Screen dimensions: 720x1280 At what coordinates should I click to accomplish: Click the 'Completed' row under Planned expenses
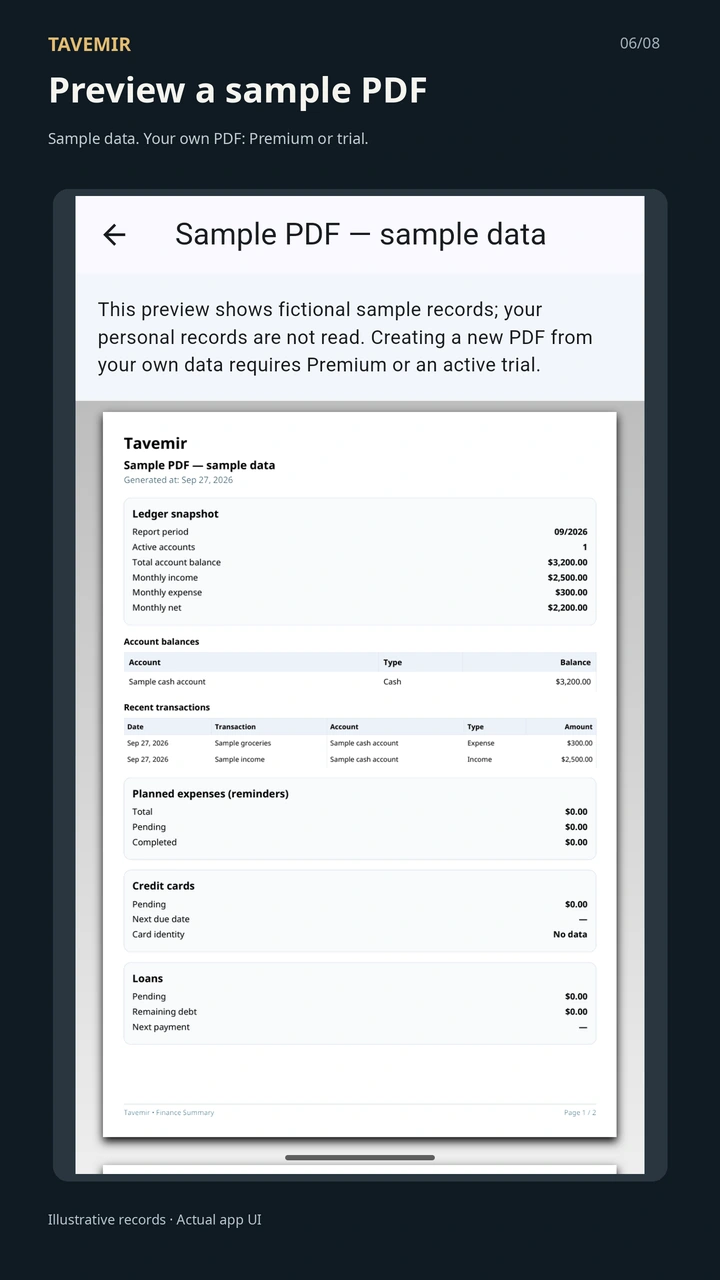pyautogui.click(x=360, y=842)
